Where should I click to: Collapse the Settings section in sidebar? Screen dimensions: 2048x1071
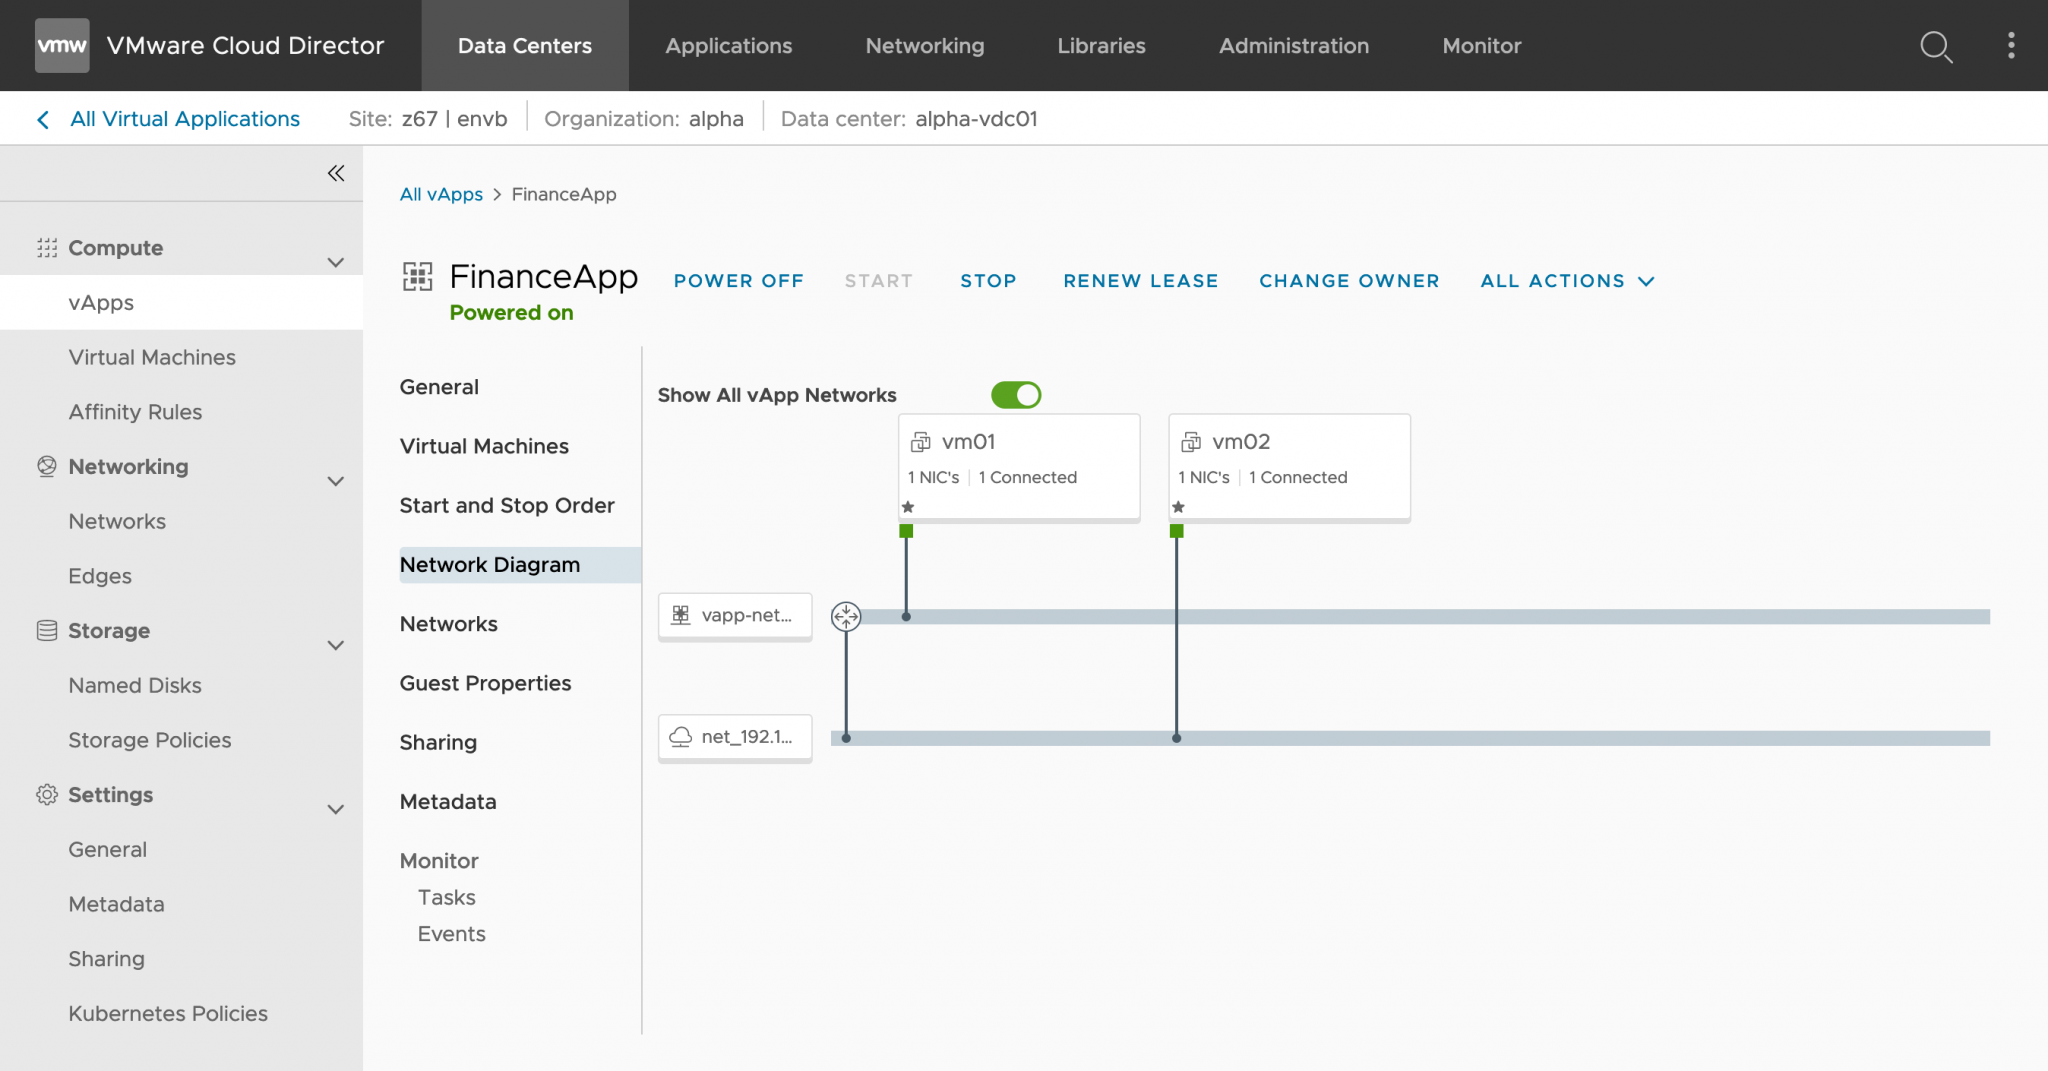point(337,808)
